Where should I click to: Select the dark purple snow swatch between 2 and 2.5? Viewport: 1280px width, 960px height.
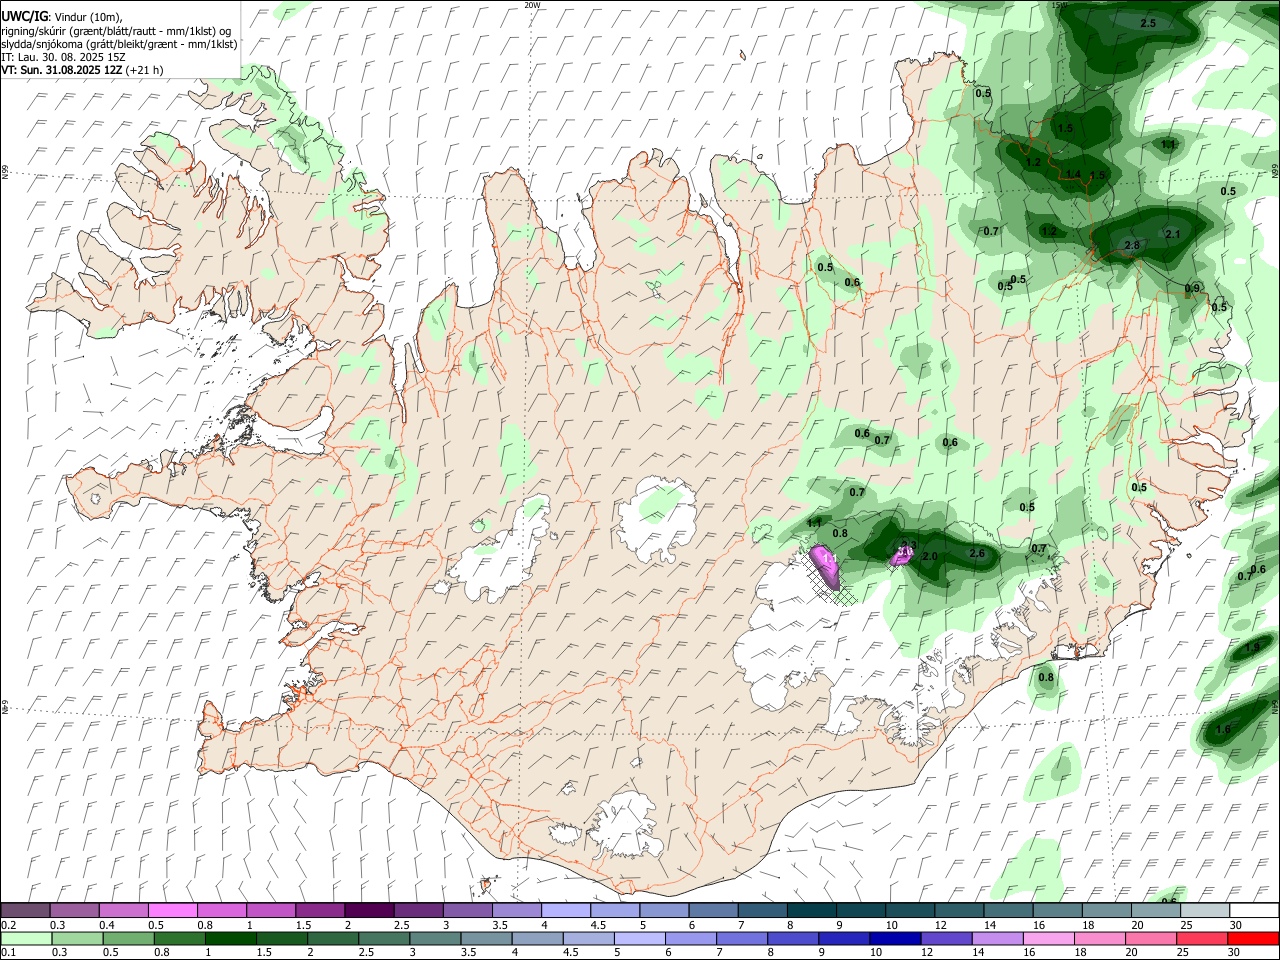368,910
